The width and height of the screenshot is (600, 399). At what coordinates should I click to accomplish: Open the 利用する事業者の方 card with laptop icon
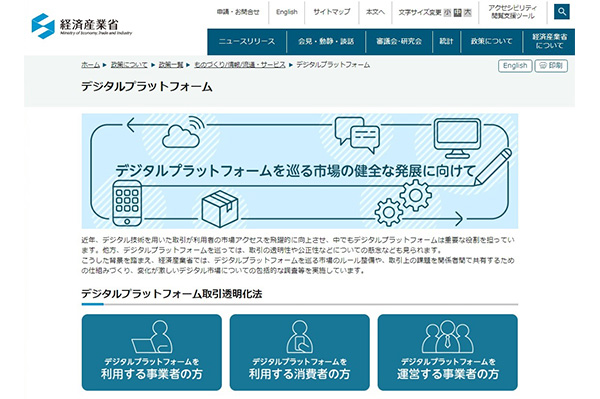pyautogui.click(x=152, y=352)
